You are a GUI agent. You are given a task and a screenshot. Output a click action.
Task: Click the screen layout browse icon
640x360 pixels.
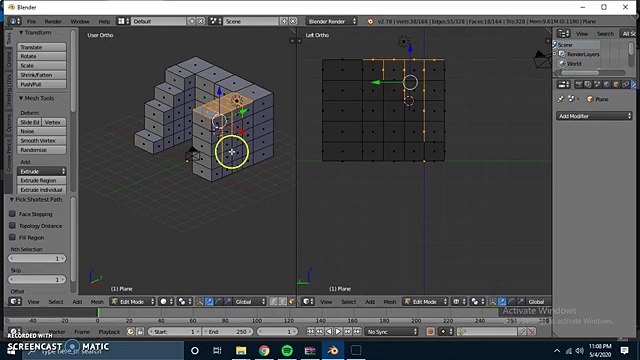tap(123, 21)
